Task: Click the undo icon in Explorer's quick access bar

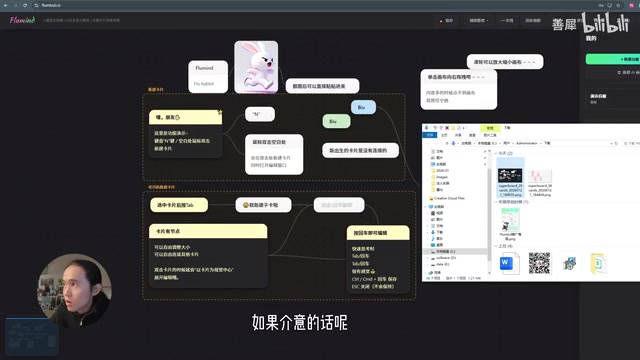Action: click(435, 128)
